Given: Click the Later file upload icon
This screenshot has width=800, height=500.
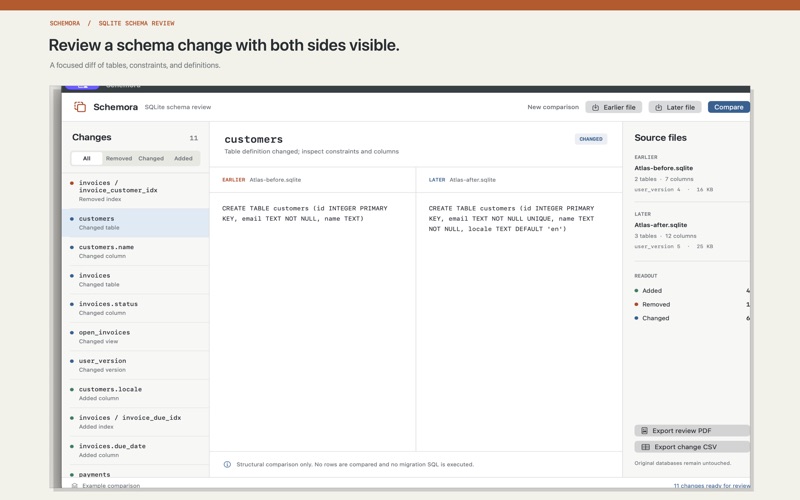Looking at the screenshot, I should click(x=658, y=108).
